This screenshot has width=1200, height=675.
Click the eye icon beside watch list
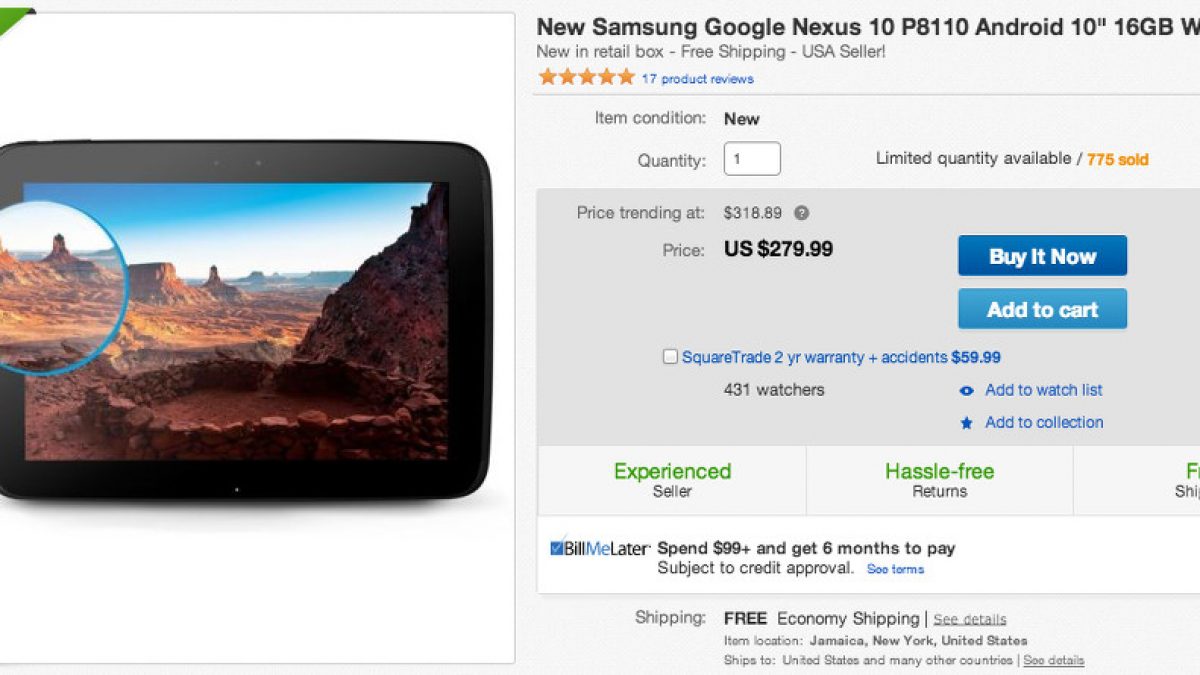point(966,391)
